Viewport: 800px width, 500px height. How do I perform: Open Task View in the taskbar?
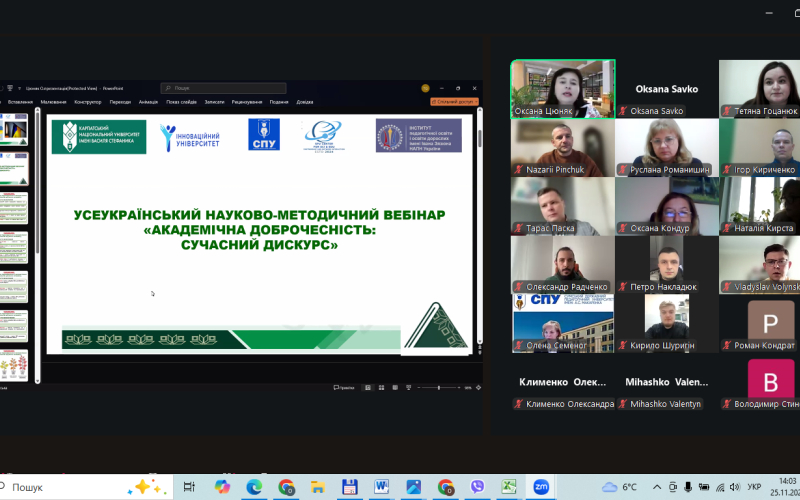pos(189,487)
